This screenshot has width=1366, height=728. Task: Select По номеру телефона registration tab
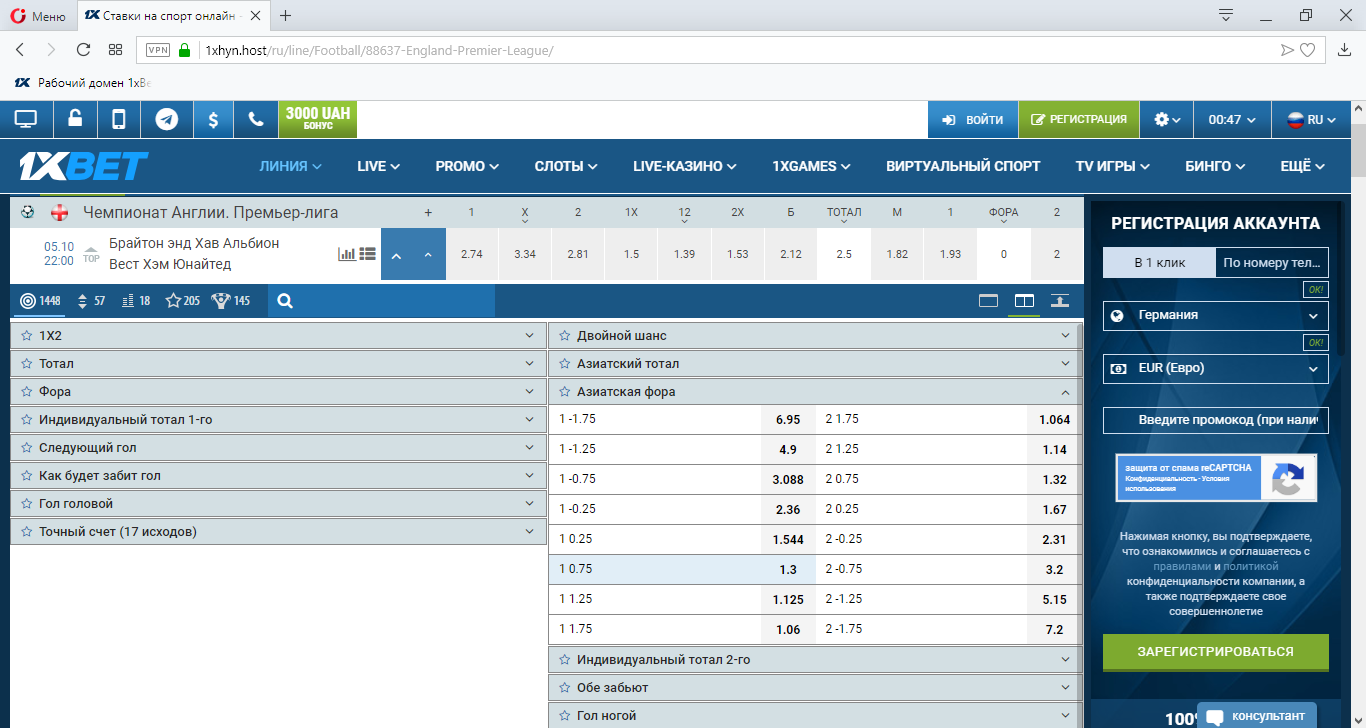1272,263
